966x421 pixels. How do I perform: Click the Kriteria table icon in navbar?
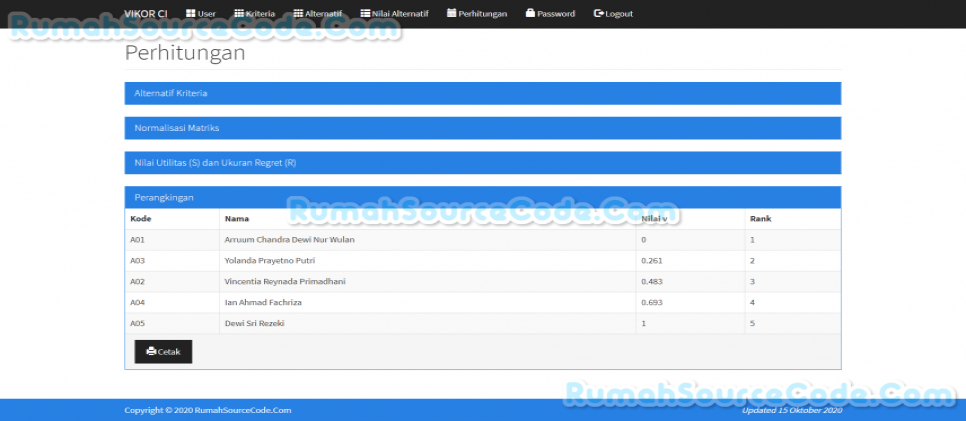[238, 14]
